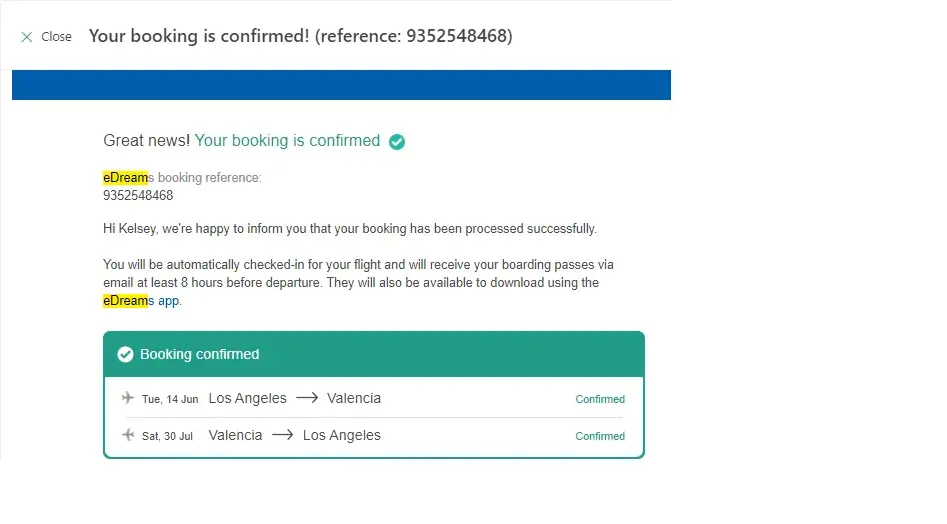Click the highlighted eDreams booking reference label
The width and height of the screenshot is (947, 524).
182,178
